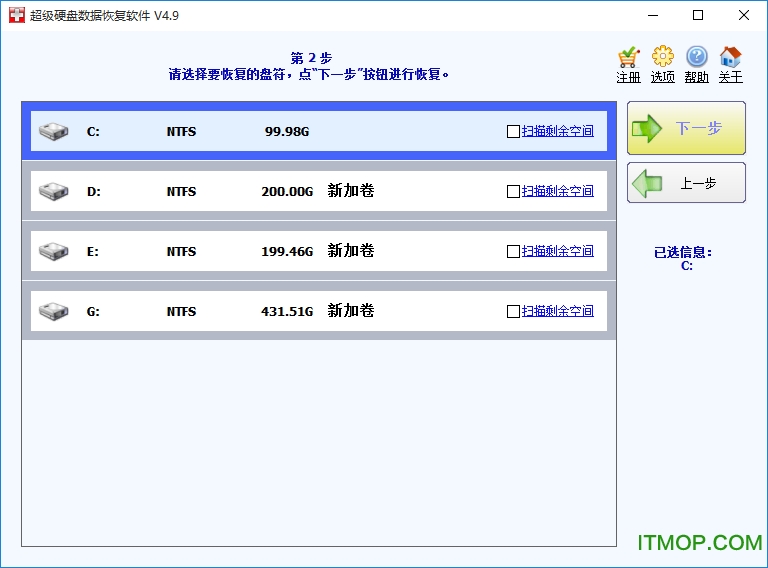Select the 199.46G E: partition row
The width and height of the screenshot is (768, 568).
(x=287, y=251)
